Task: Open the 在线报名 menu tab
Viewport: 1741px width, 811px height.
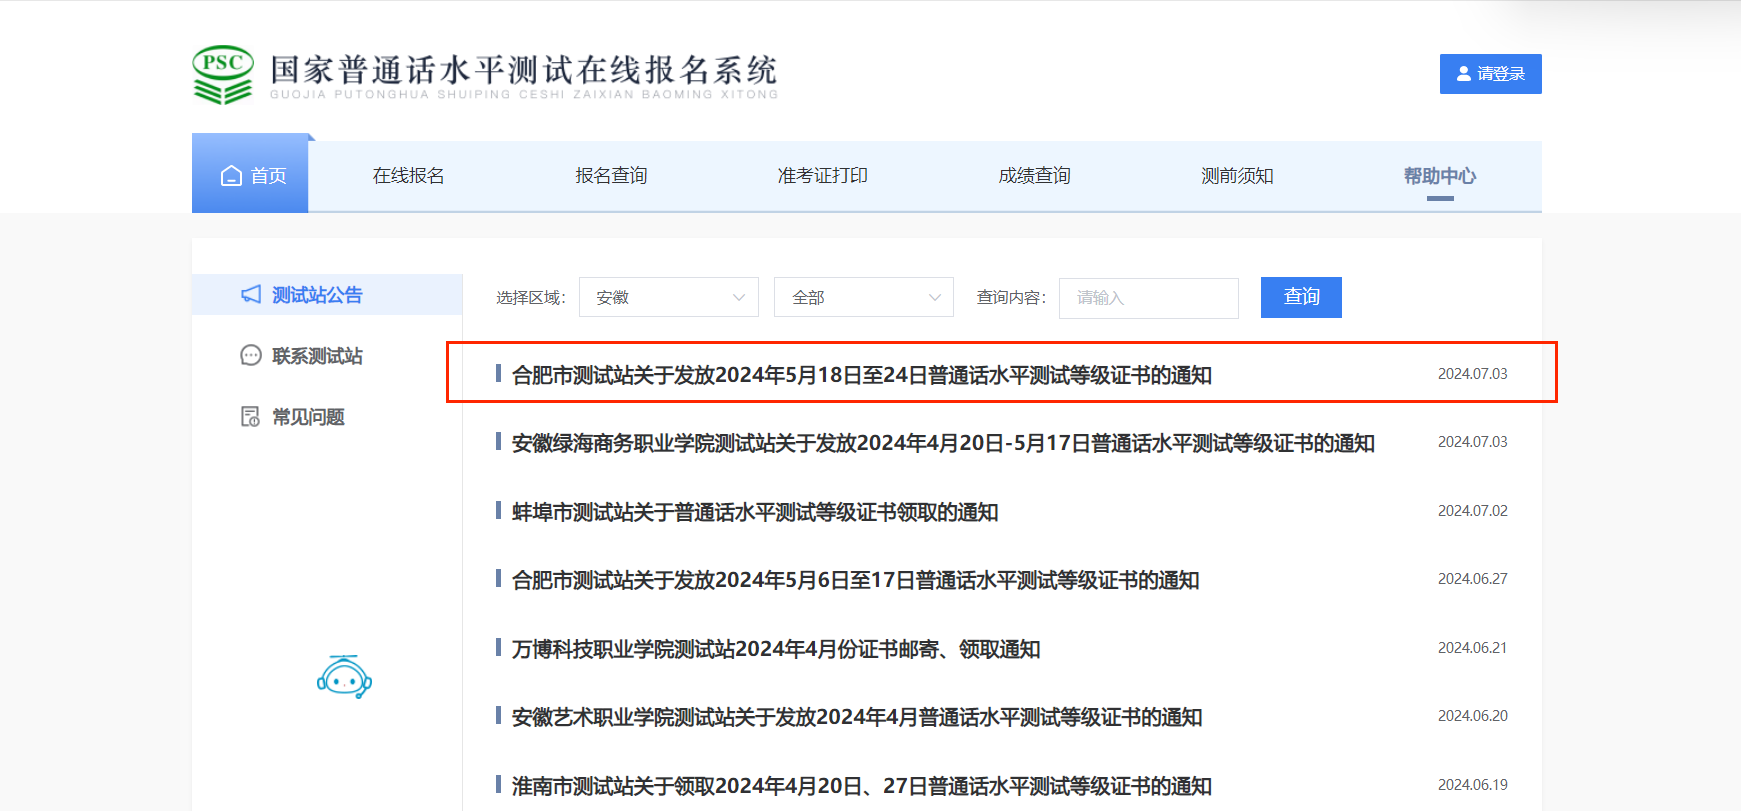Action: coord(408,176)
